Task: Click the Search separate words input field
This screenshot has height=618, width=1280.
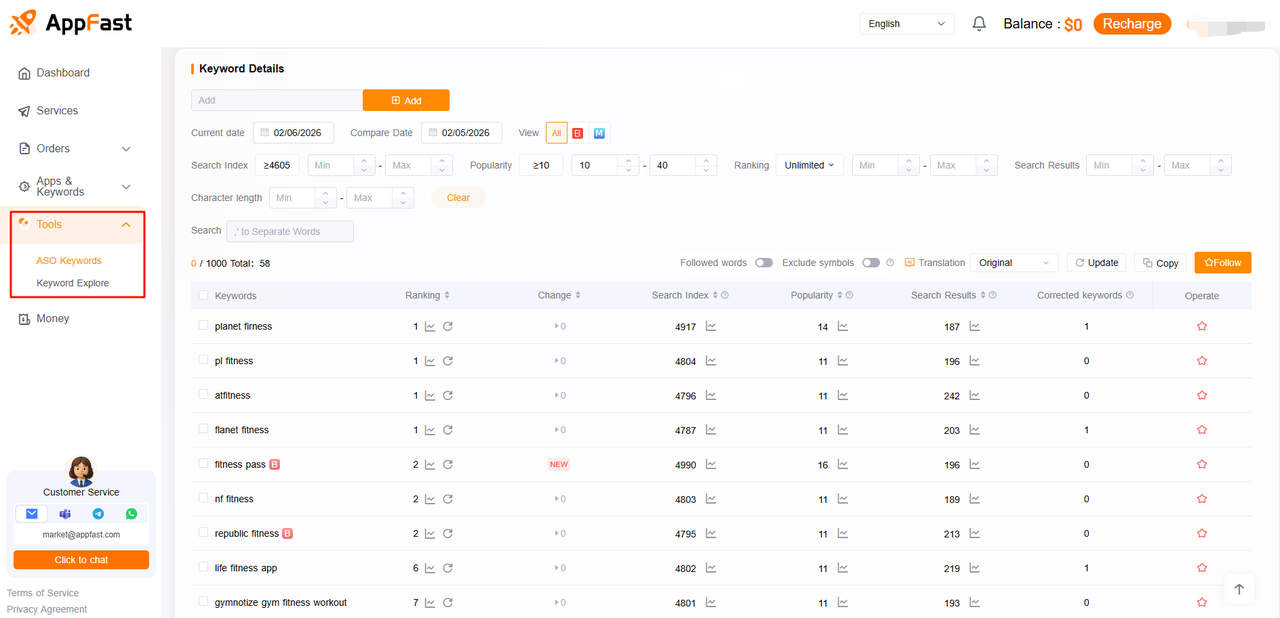Action: [290, 231]
